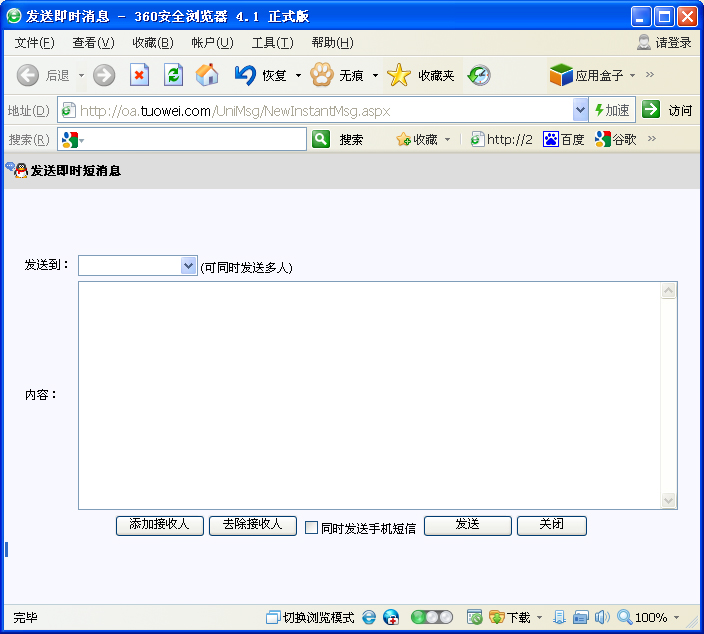This screenshot has height=634, width=704.
Task: Expand the 发送到 recipient dropdown
Action: click(188, 265)
